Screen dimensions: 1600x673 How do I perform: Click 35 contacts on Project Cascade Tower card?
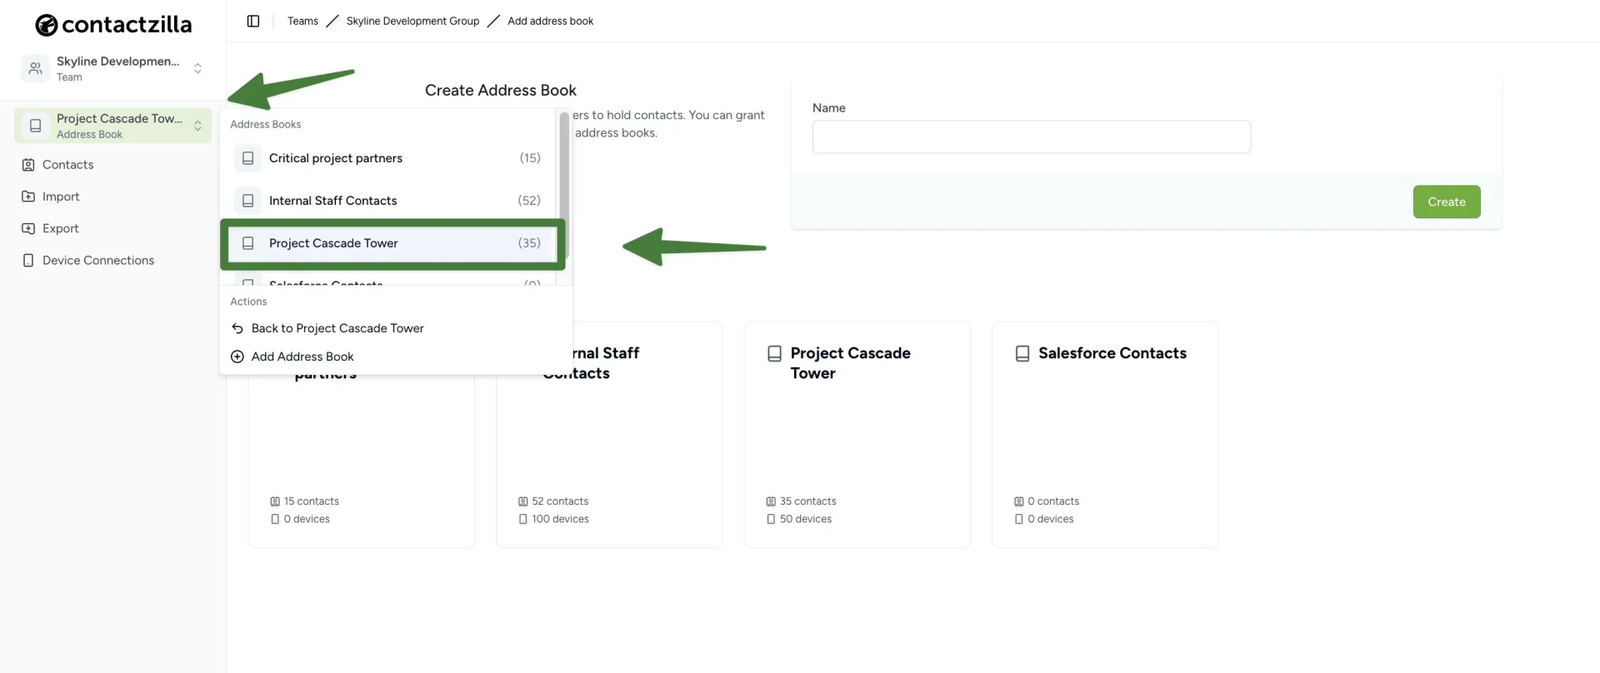point(808,502)
